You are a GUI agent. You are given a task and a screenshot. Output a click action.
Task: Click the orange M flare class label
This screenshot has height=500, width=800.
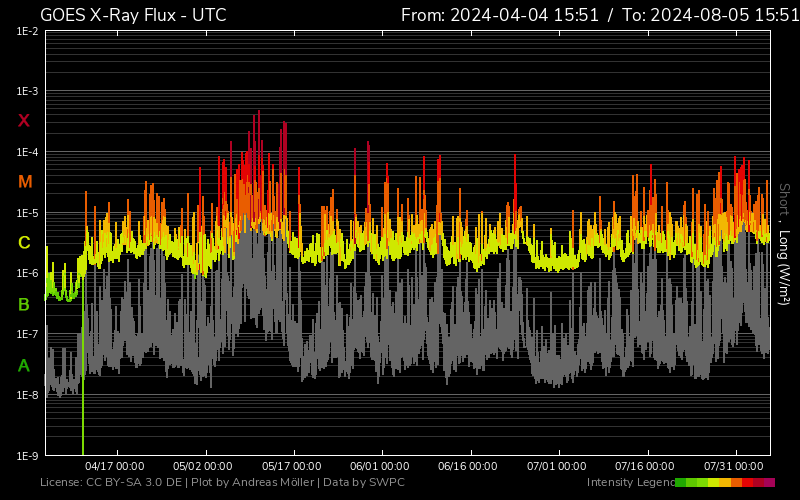click(25, 182)
